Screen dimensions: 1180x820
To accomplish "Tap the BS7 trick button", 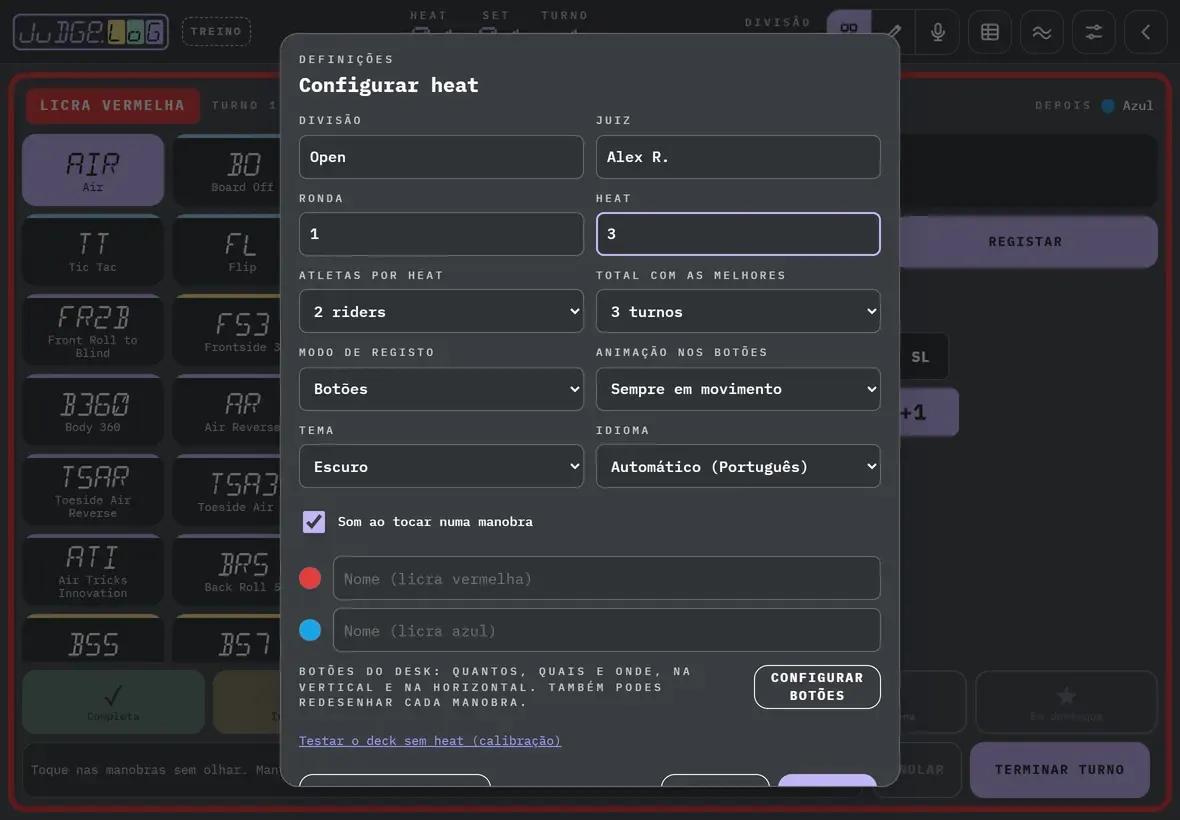I will pyautogui.click(x=227, y=639).
